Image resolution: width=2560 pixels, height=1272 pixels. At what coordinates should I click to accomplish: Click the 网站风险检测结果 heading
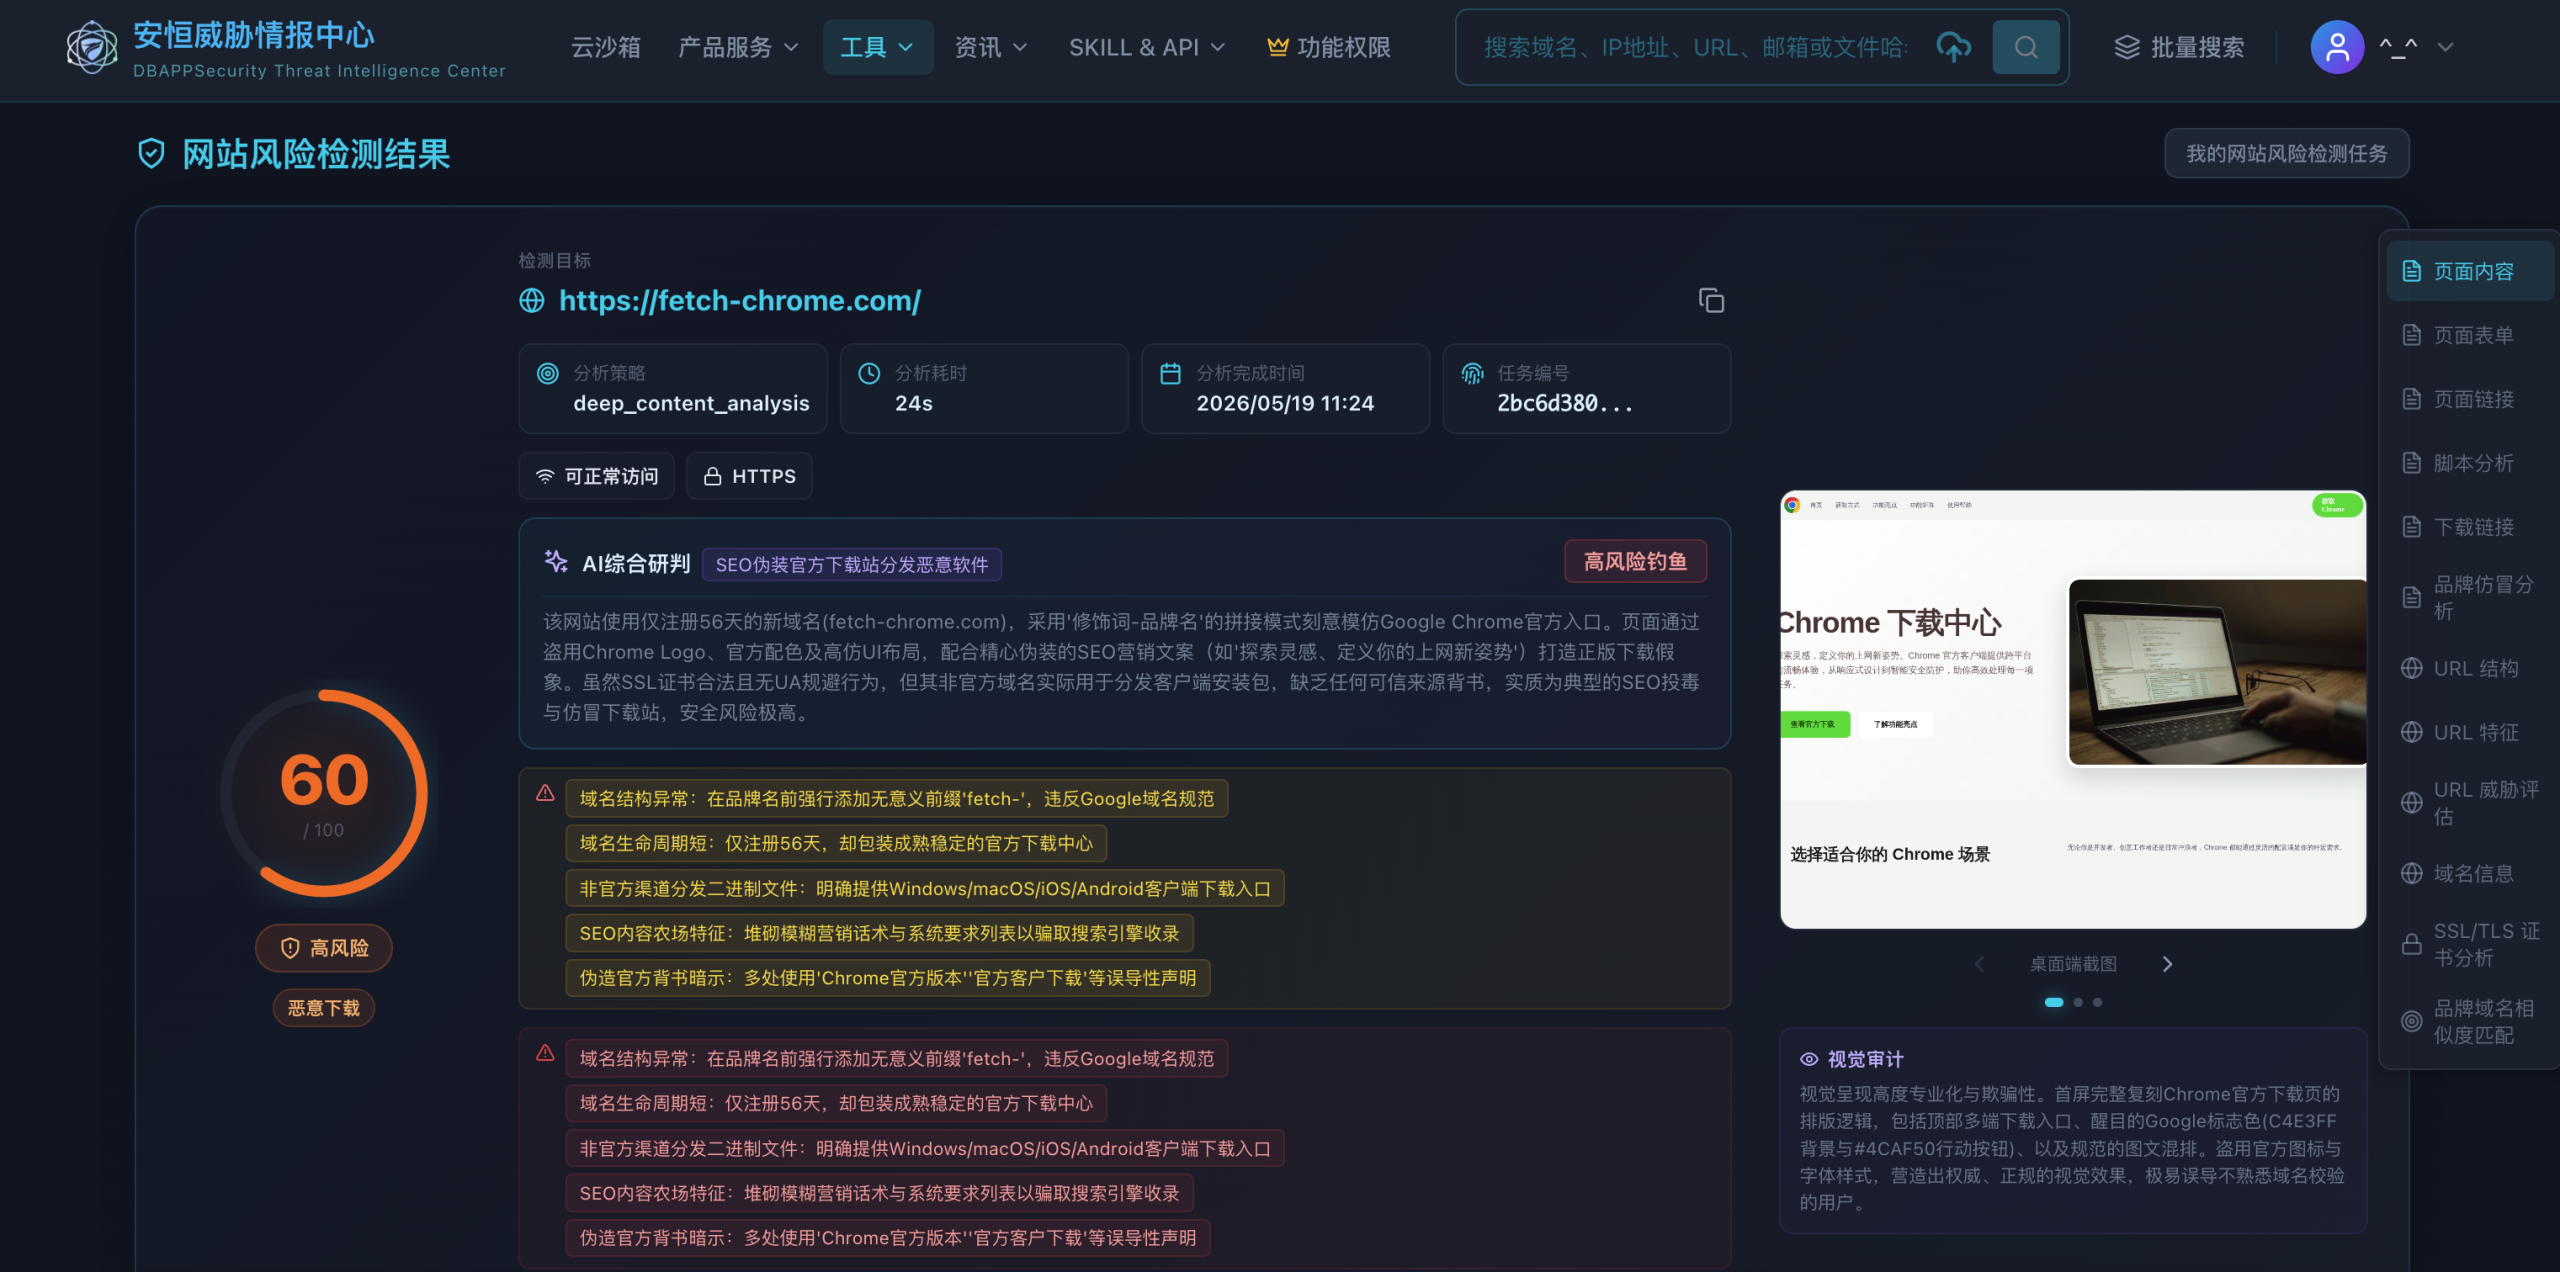tap(316, 154)
